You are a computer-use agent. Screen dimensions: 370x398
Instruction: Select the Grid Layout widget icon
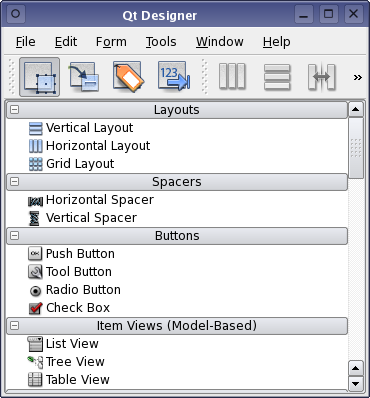[x=35, y=164]
